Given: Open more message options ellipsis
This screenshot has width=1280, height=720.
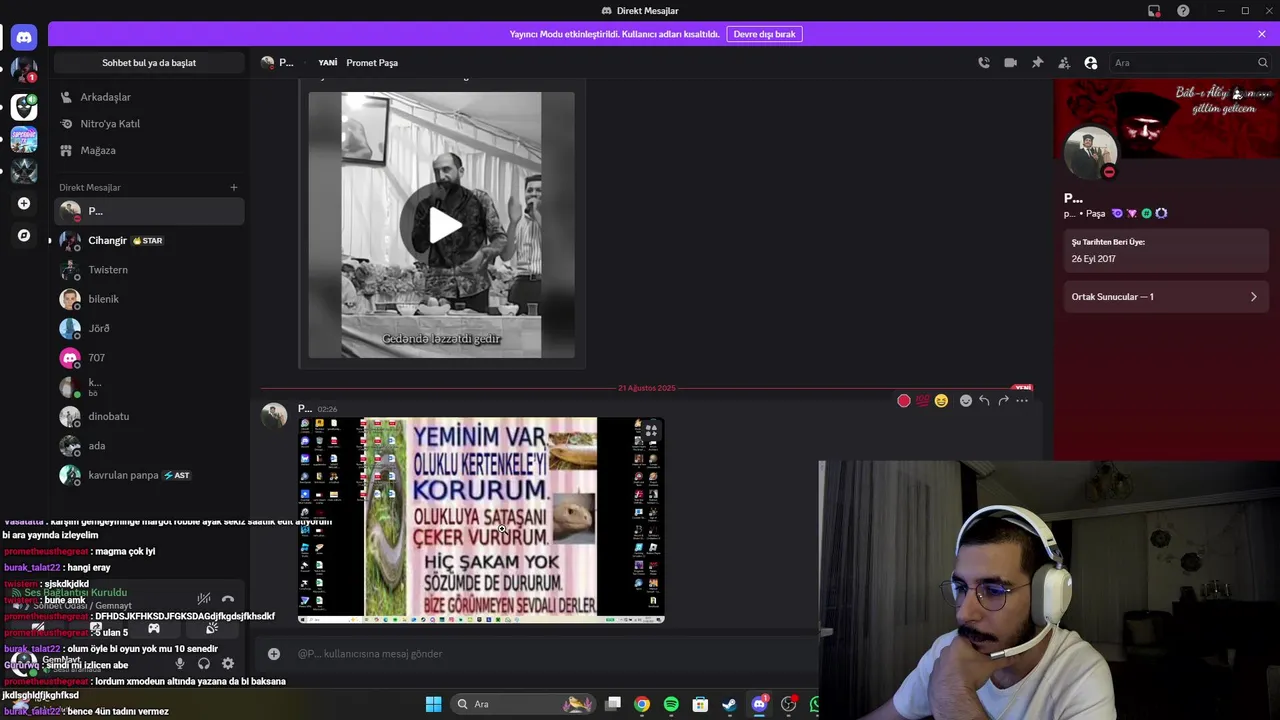Looking at the screenshot, I should [x=1022, y=401].
